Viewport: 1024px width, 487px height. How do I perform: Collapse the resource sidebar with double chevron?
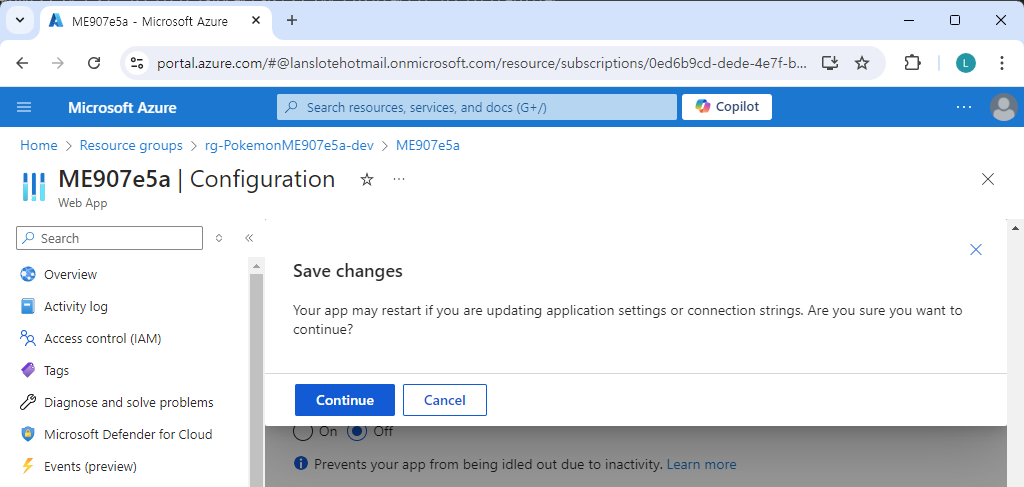pyautogui.click(x=249, y=238)
